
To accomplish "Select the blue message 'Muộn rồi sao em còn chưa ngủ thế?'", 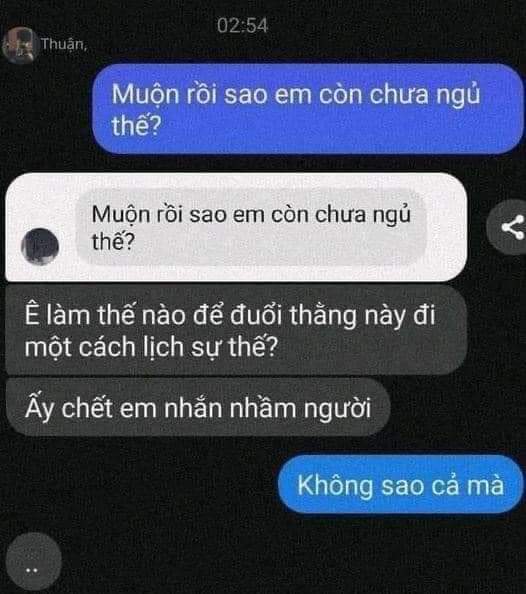I will [x=307, y=109].
